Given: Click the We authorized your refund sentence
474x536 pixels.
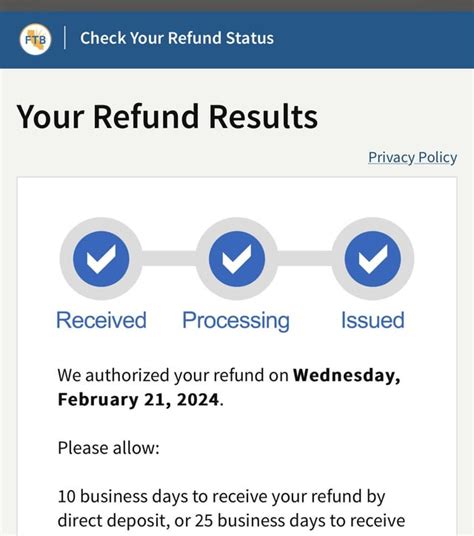Looking at the screenshot, I should coord(229,387).
